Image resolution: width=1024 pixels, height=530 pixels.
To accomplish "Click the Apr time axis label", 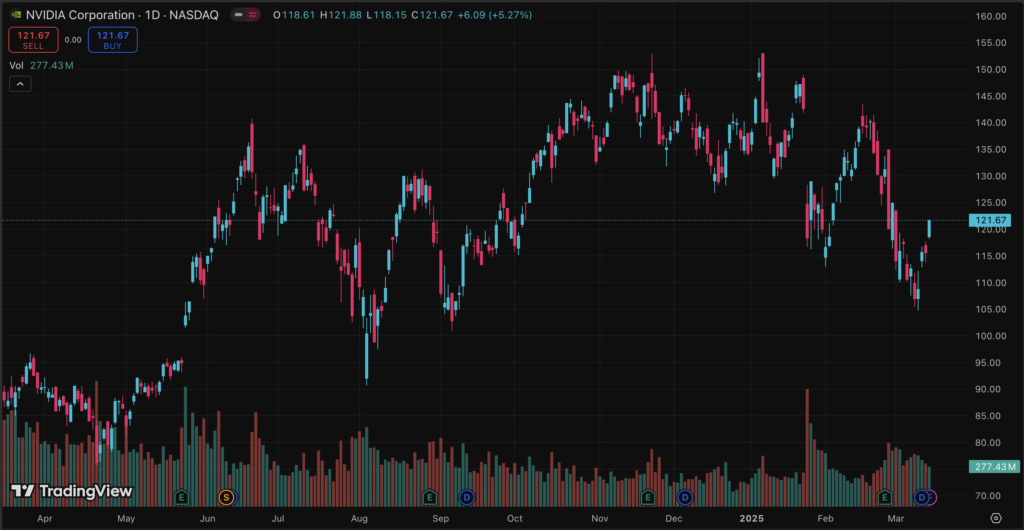I will 44,519.
